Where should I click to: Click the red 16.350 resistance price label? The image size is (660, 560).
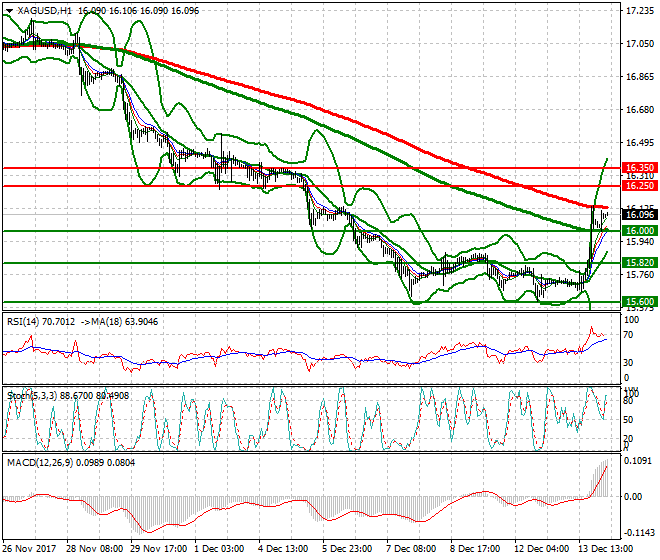click(640, 168)
